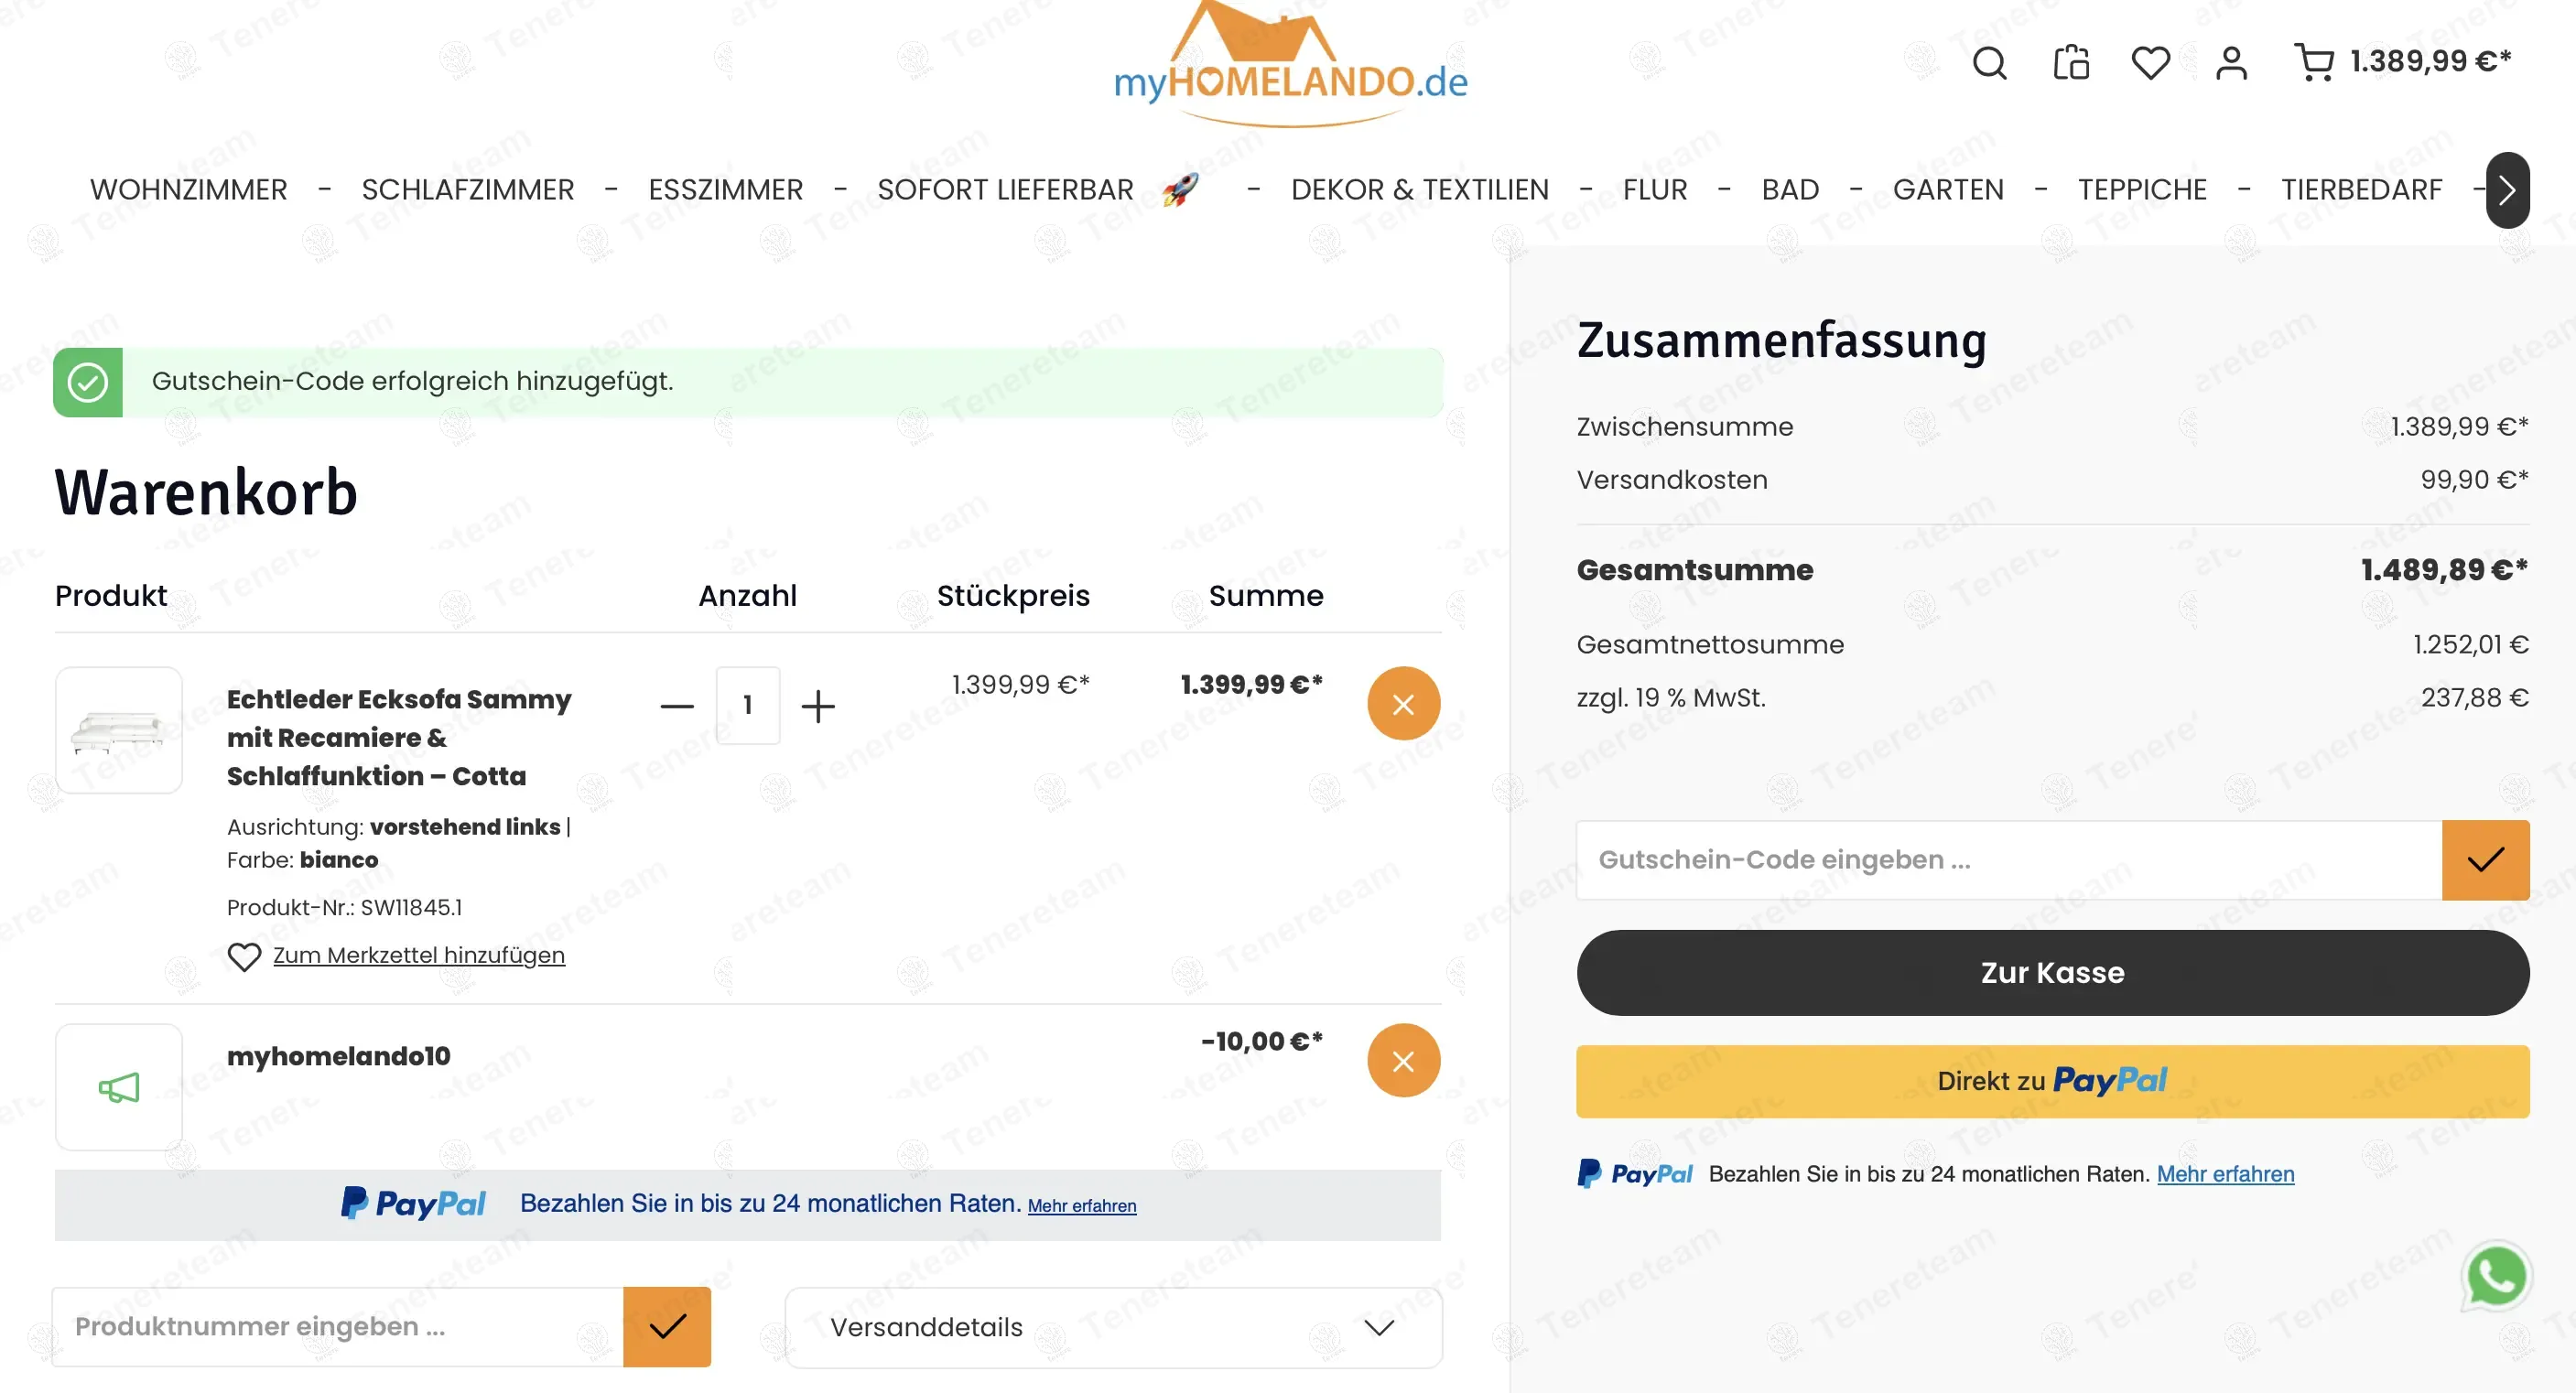Open the DEKOR & TEXTILIEN menu
Viewport: 2576px width, 1393px height.
1420,190
